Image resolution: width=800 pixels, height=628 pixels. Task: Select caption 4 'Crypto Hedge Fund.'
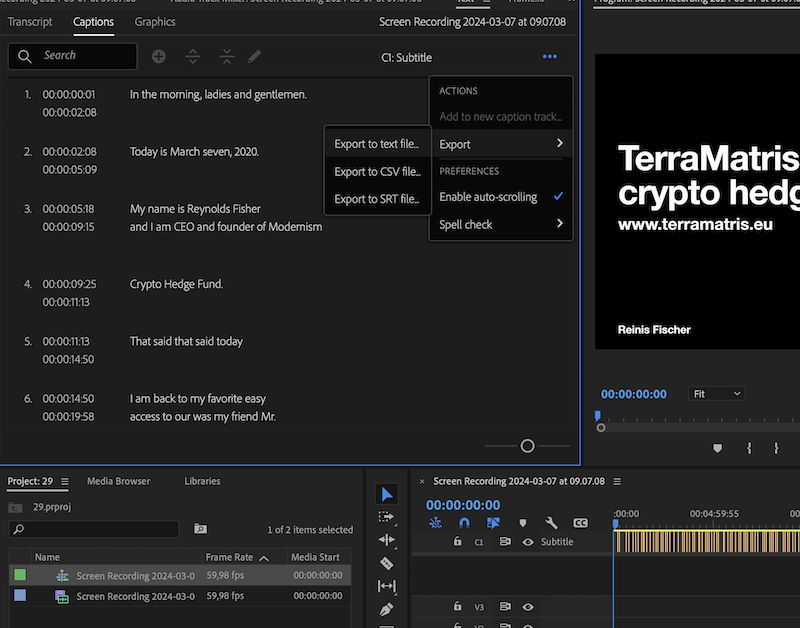(x=176, y=284)
